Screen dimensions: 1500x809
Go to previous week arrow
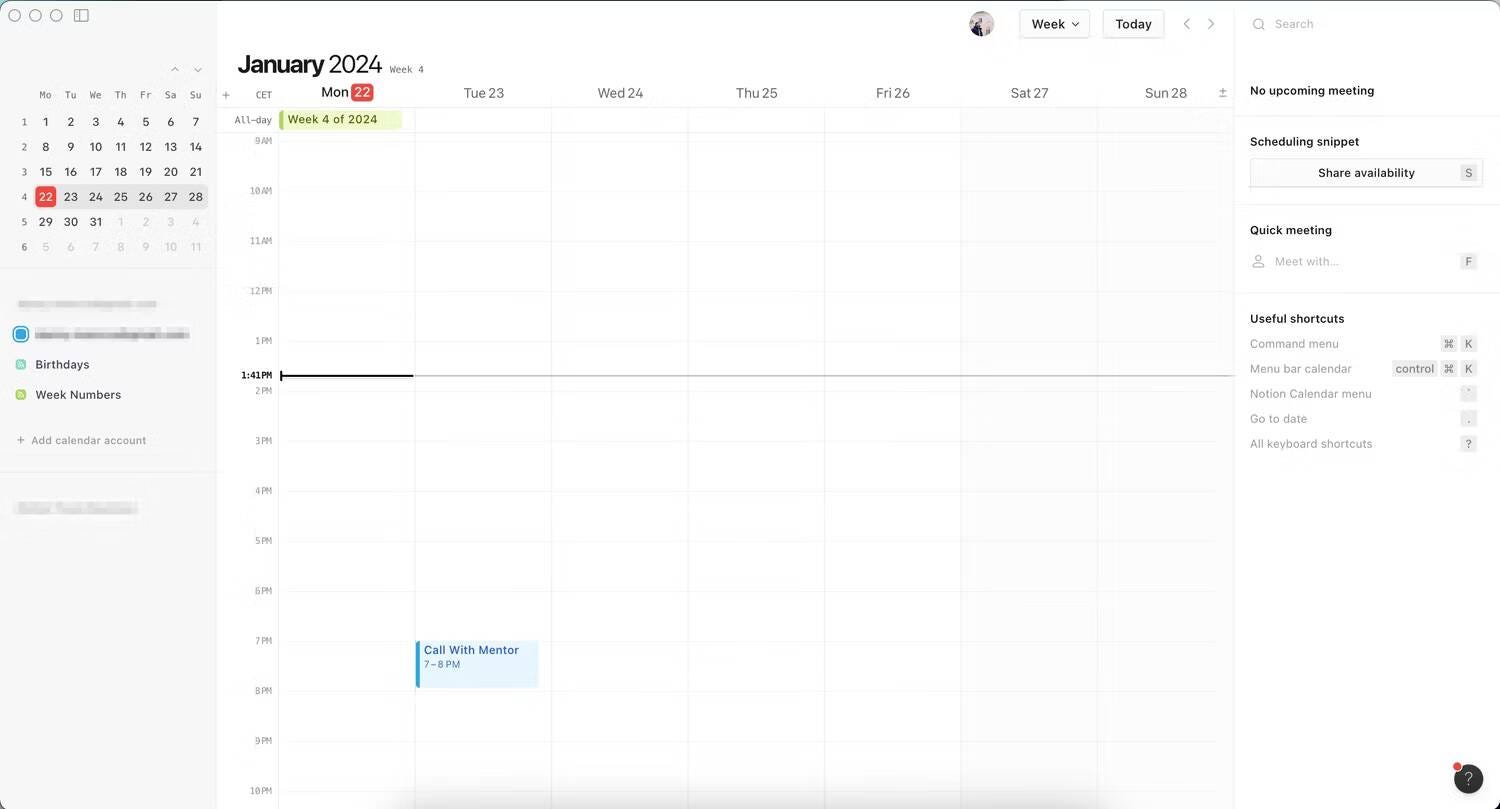coord(1187,24)
